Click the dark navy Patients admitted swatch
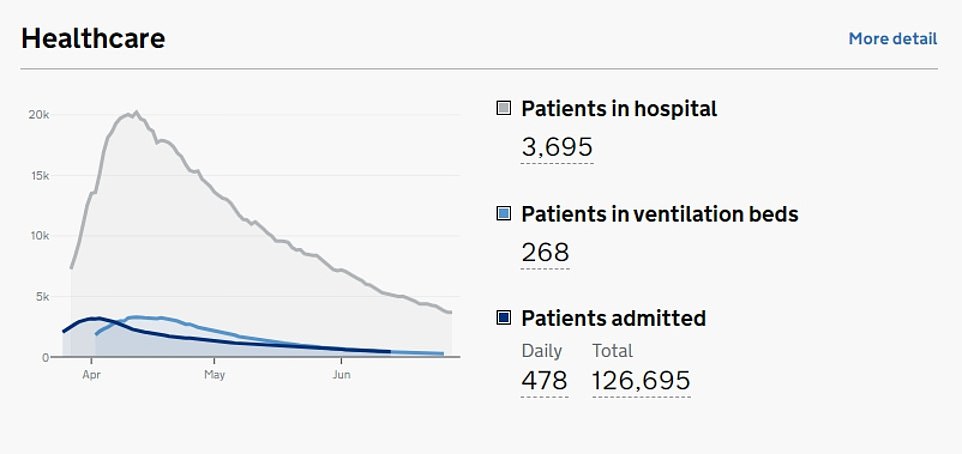This screenshot has height=454, width=962. point(504,318)
